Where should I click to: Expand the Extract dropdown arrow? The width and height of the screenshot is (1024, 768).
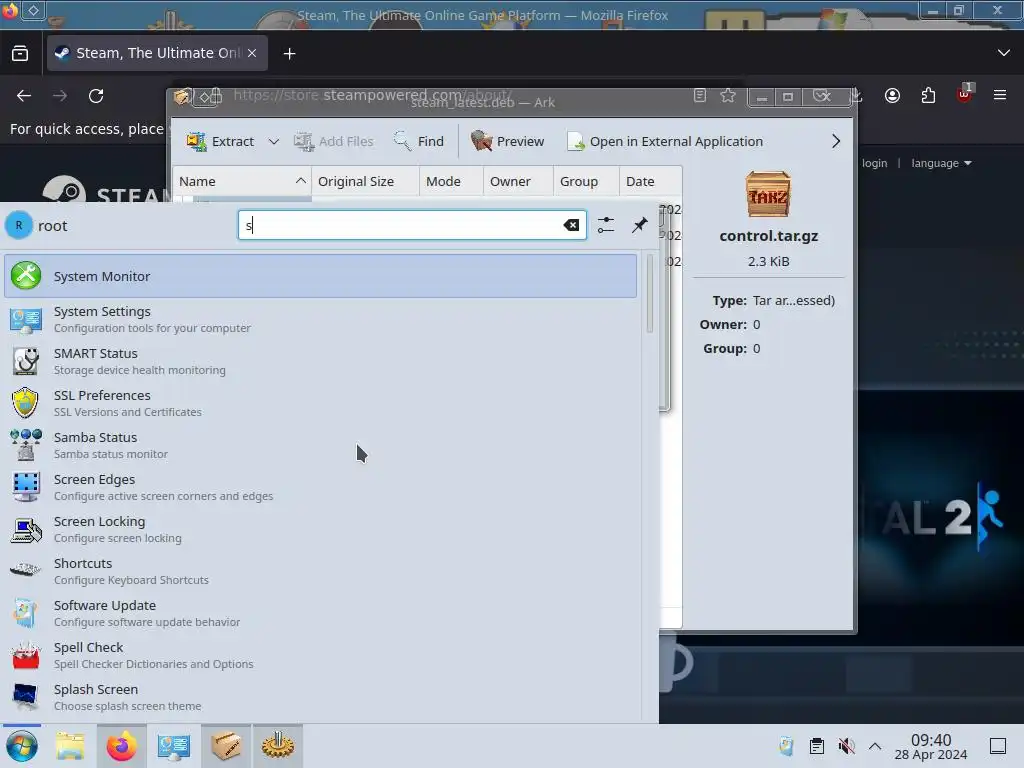click(274, 141)
